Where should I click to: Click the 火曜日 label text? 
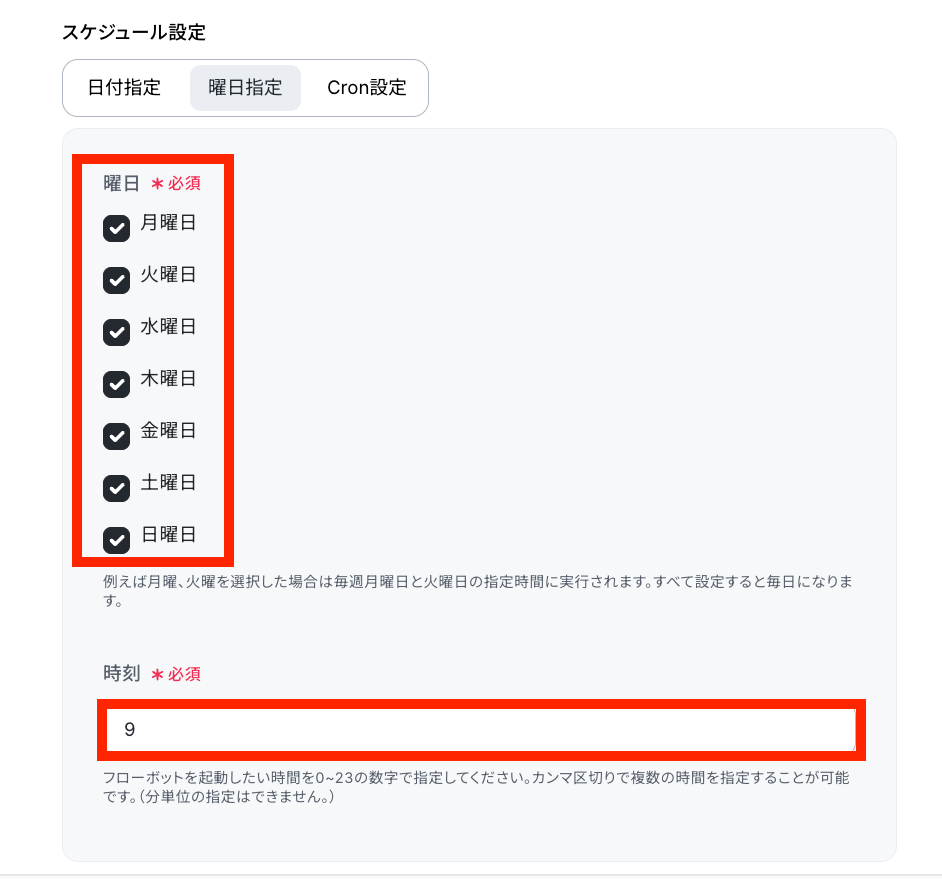pyautogui.click(x=168, y=275)
